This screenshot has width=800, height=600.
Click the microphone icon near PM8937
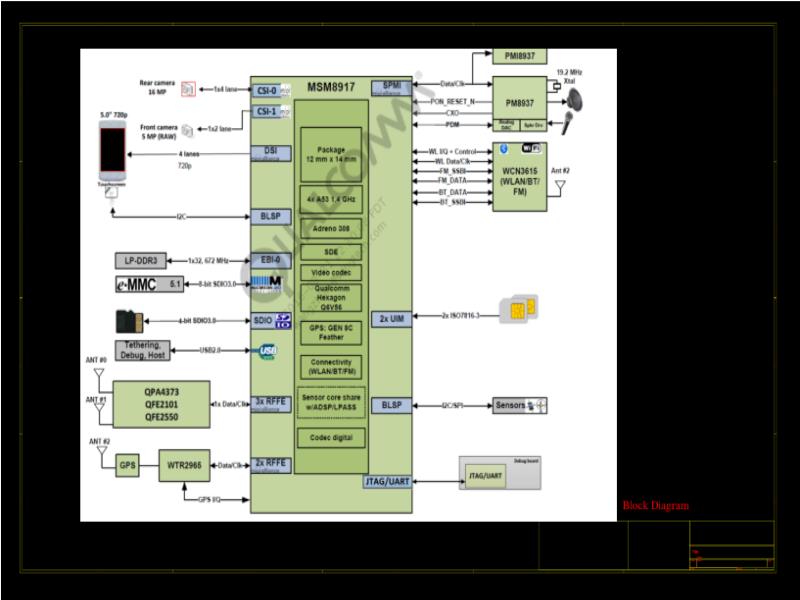point(568,123)
